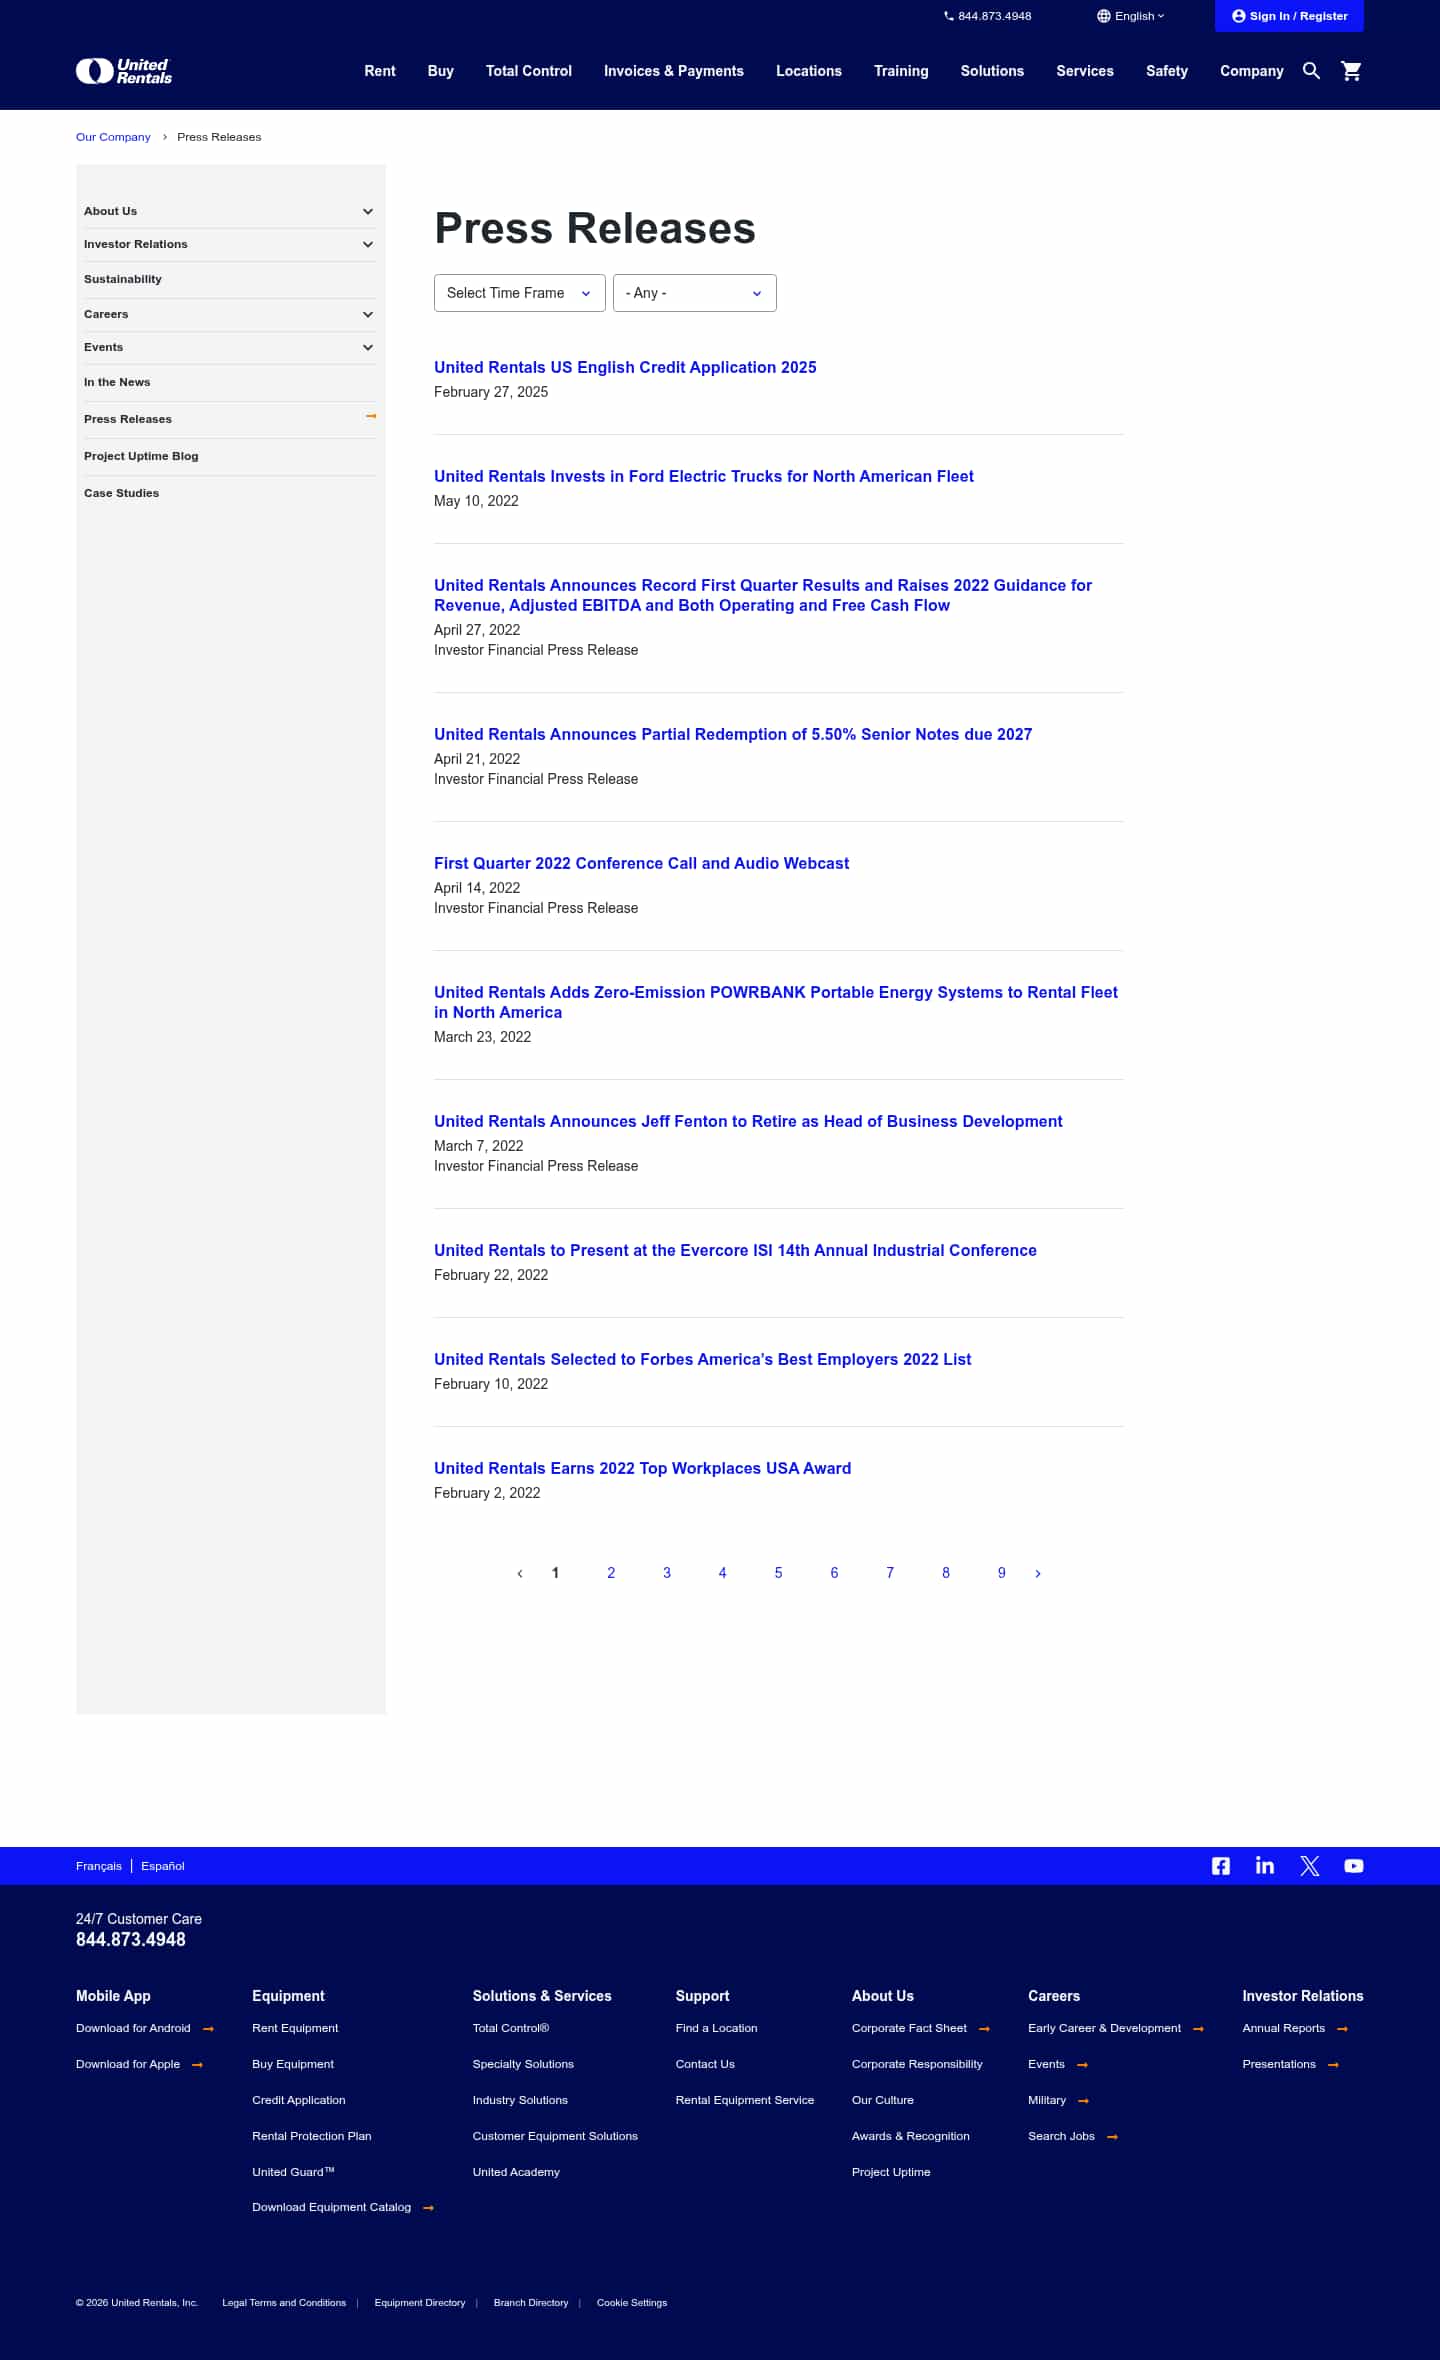Click the Sign In / Register button
This screenshot has width=1440, height=2360.
1289,16
